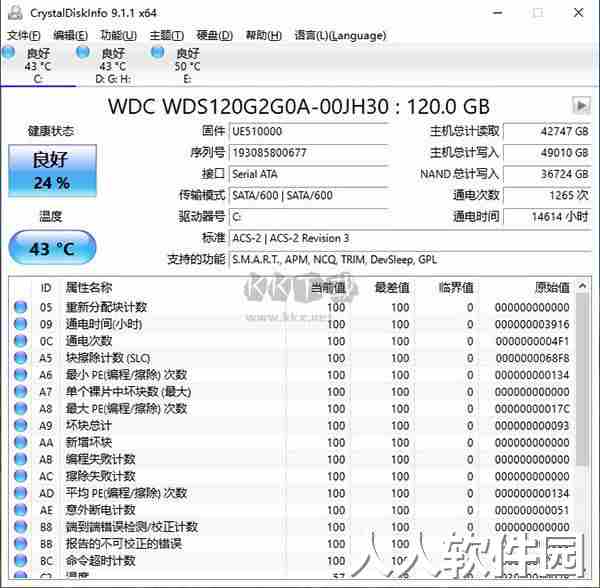Click the 属性名称 column header
The image size is (600, 588).
[89, 287]
